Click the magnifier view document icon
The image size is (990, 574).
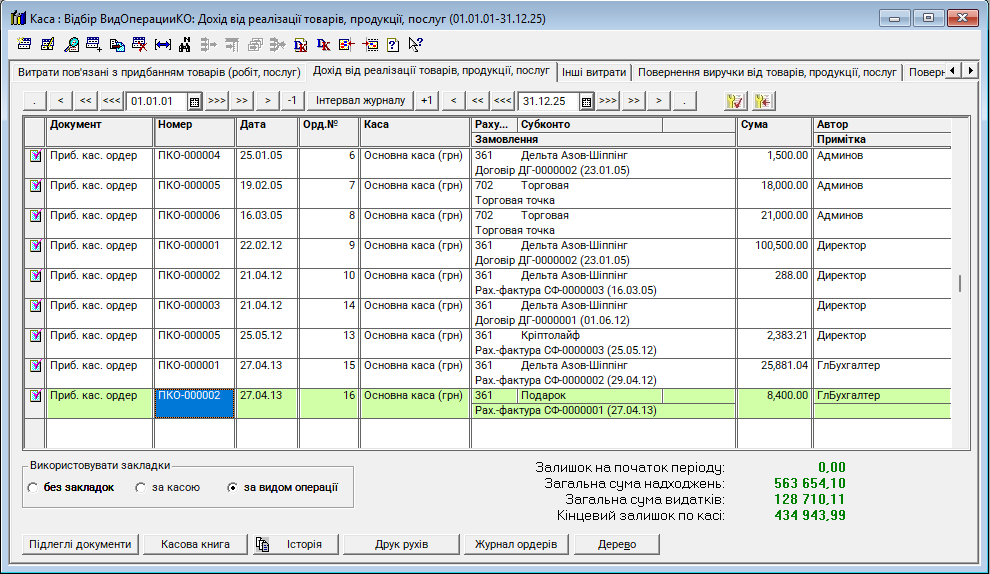[72, 44]
